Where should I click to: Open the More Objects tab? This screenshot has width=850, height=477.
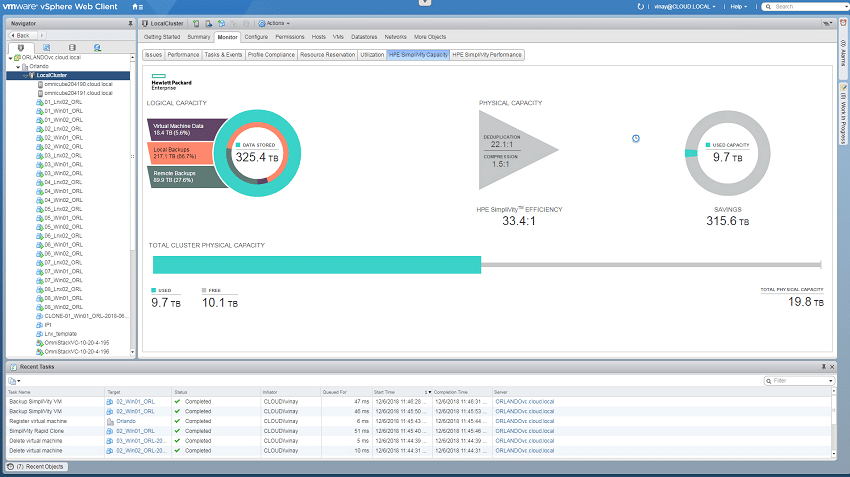430,37
